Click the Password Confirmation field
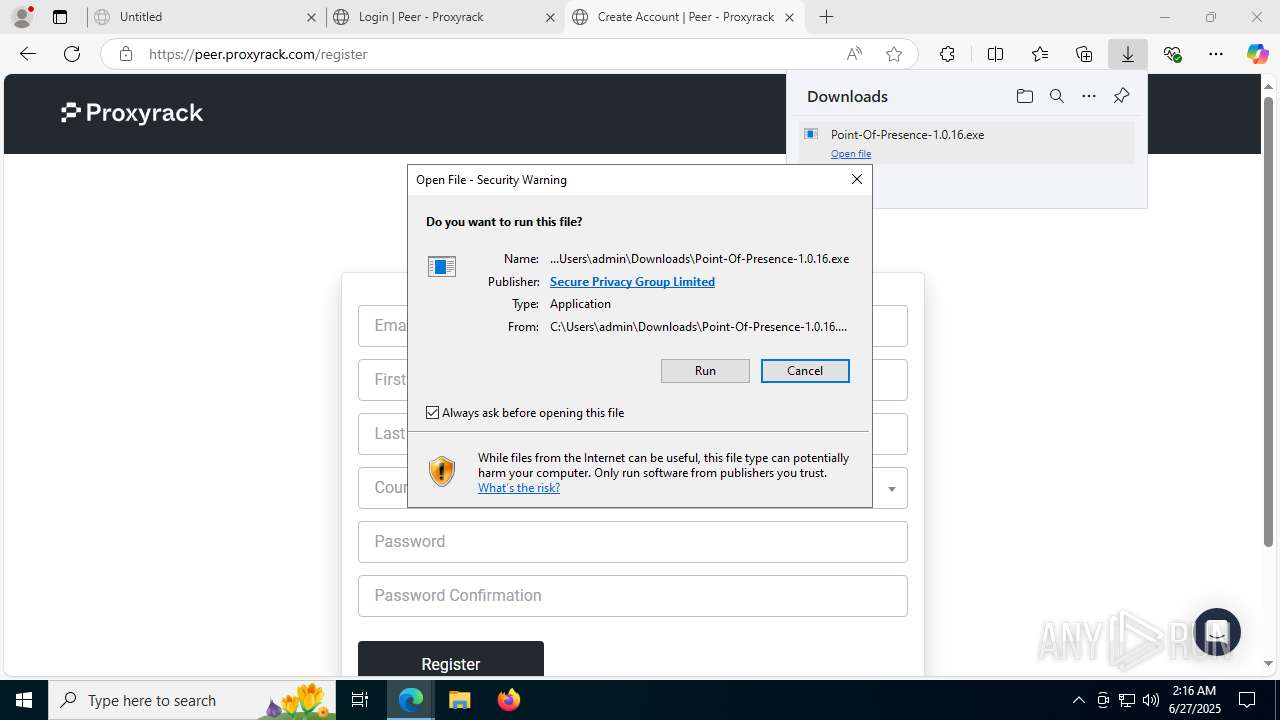1280x720 pixels. tap(633, 596)
